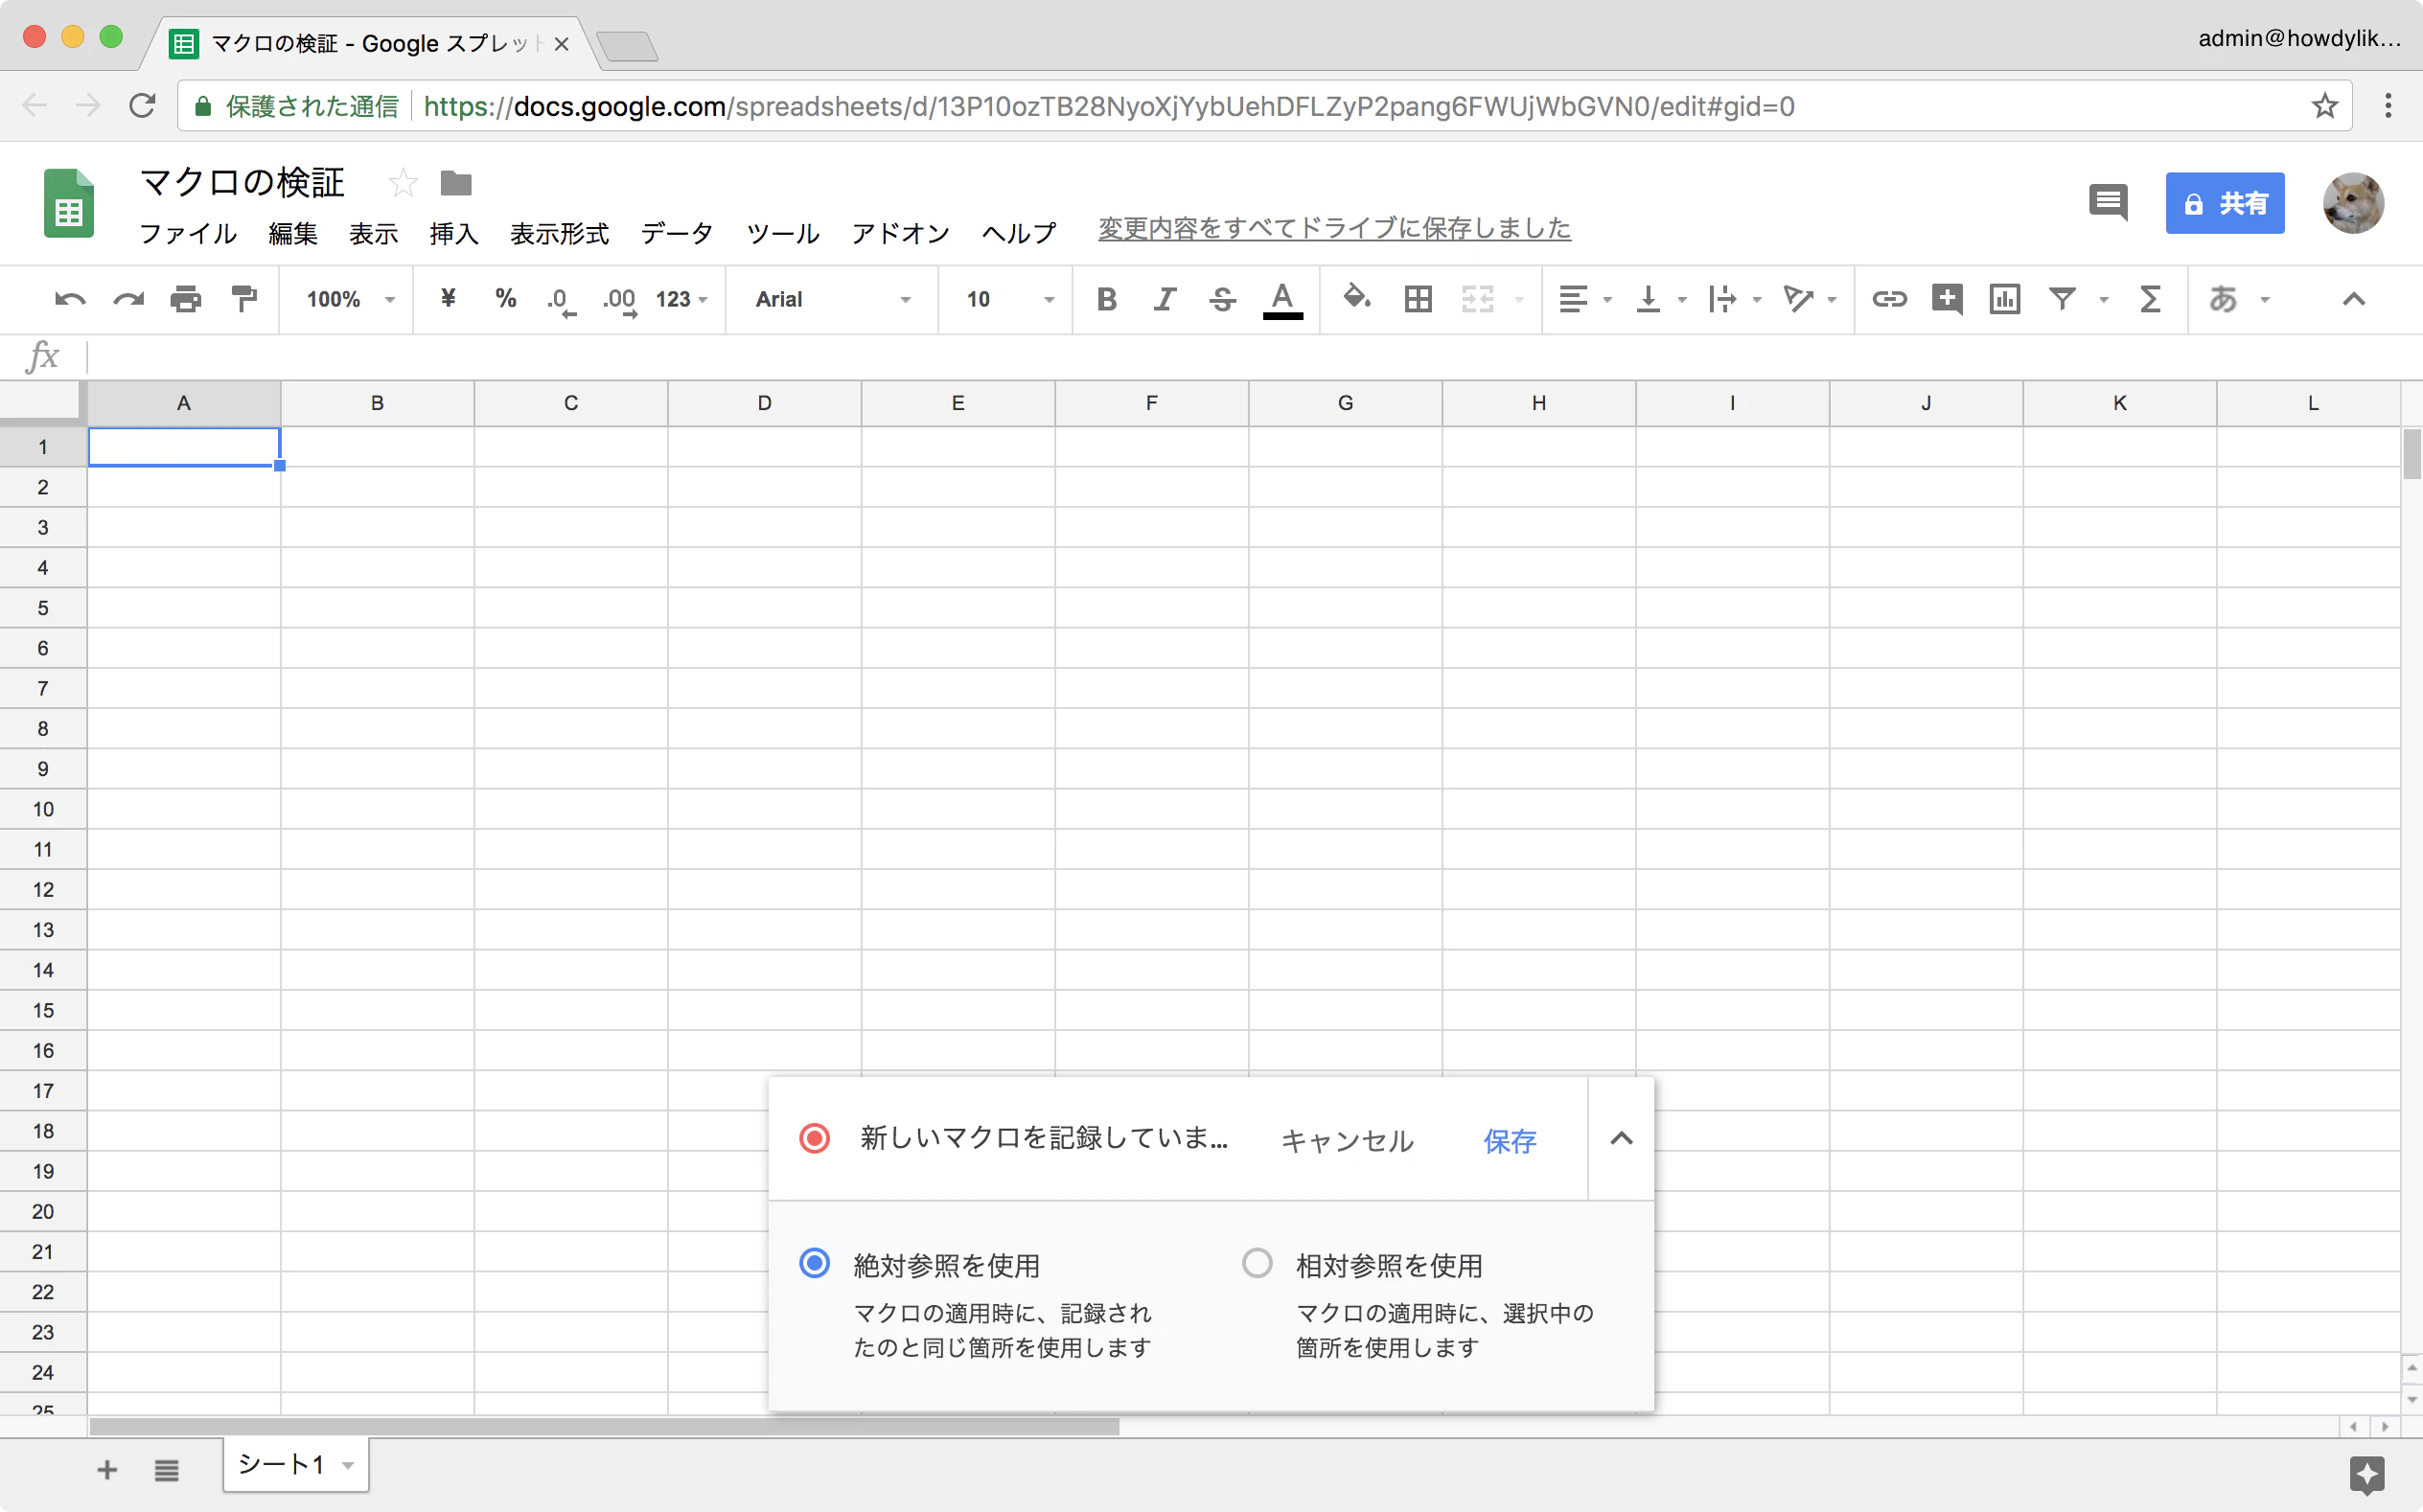Screen dimensions: 2423x1512
Task: Apply strikethrough formatting
Action: [1222, 299]
